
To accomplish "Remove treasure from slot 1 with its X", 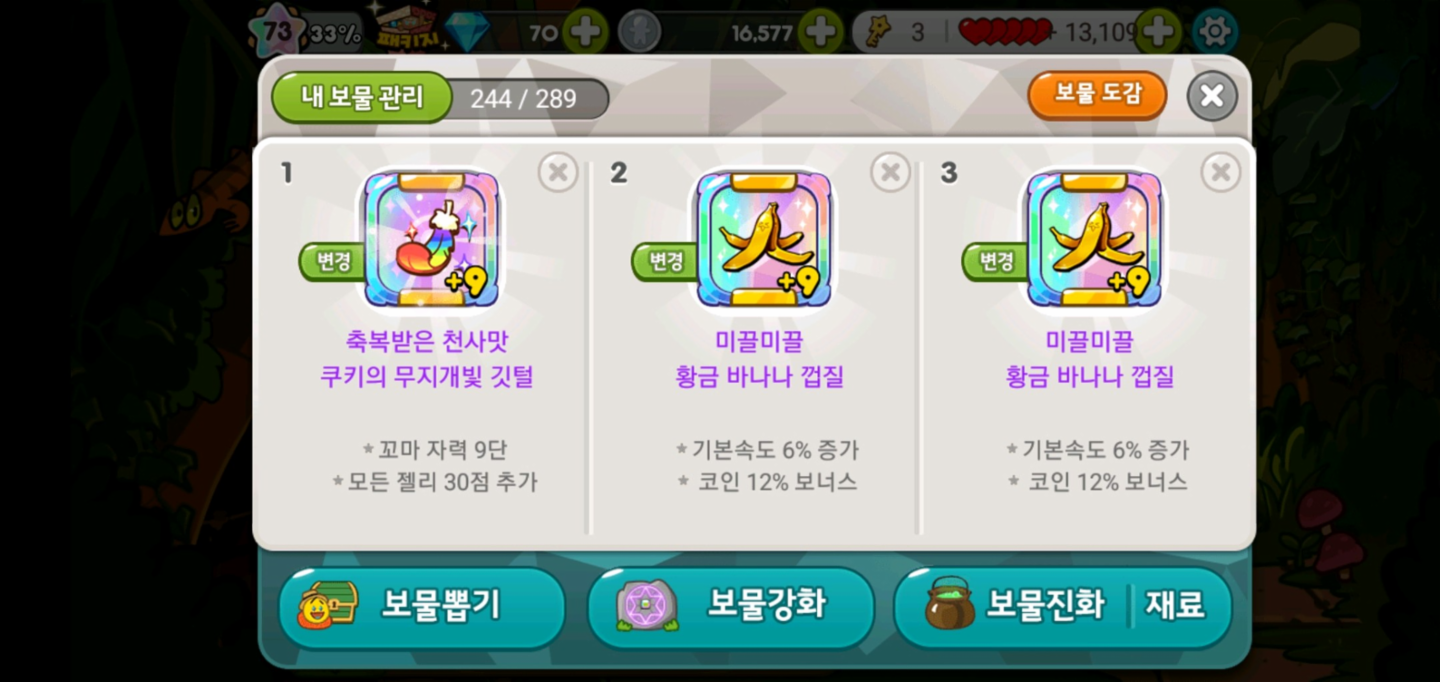I will pos(558,173).
